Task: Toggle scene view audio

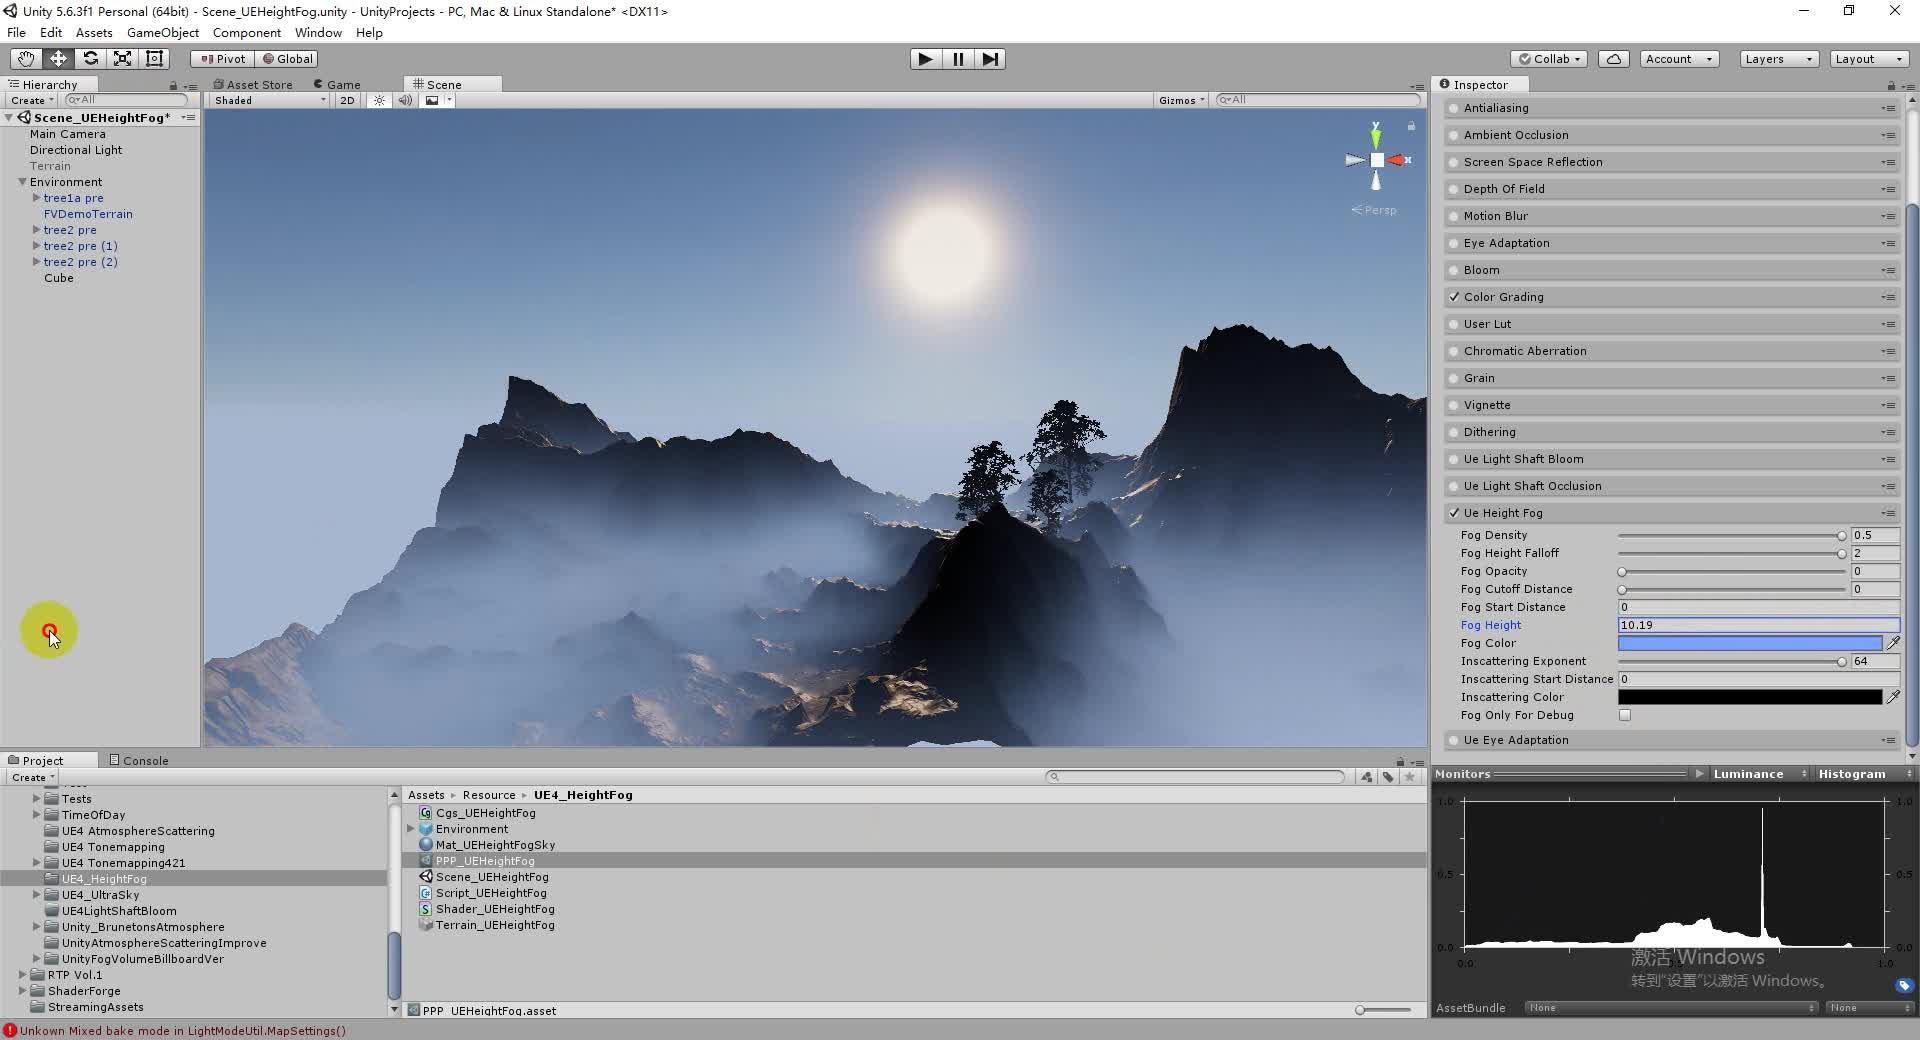Action: (404, 100)
